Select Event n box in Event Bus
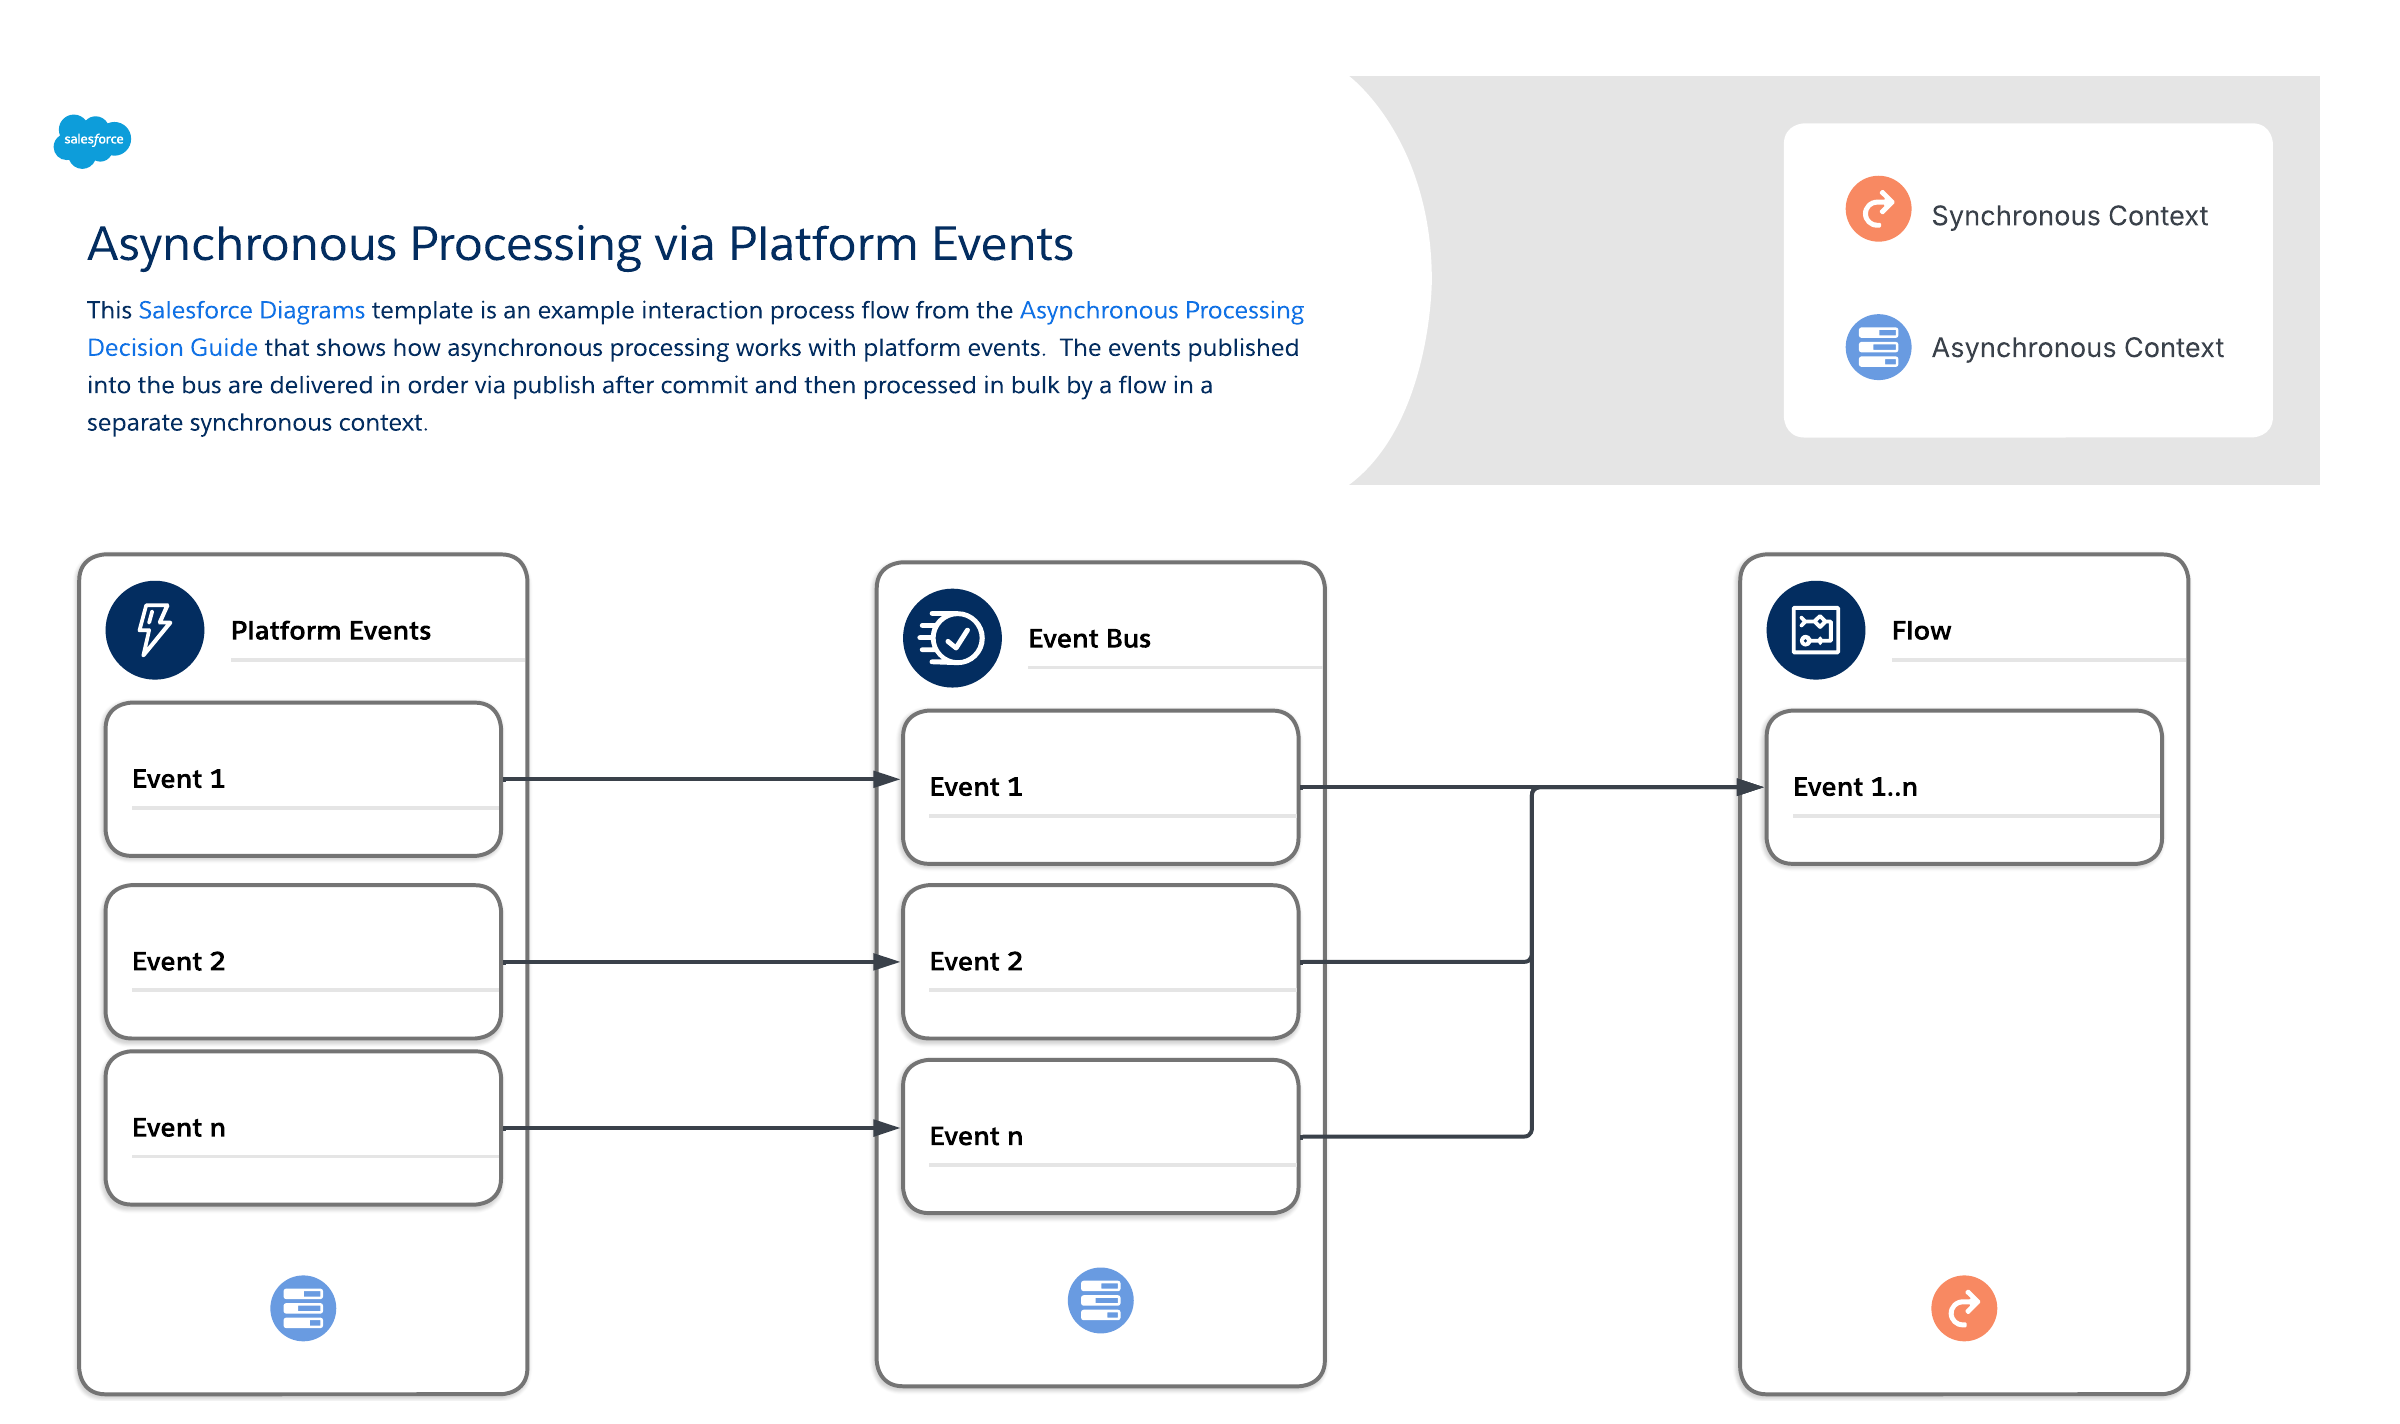This screenshot has width=2400, height=1424. pyautogui.click(x=1100, y=1136)
